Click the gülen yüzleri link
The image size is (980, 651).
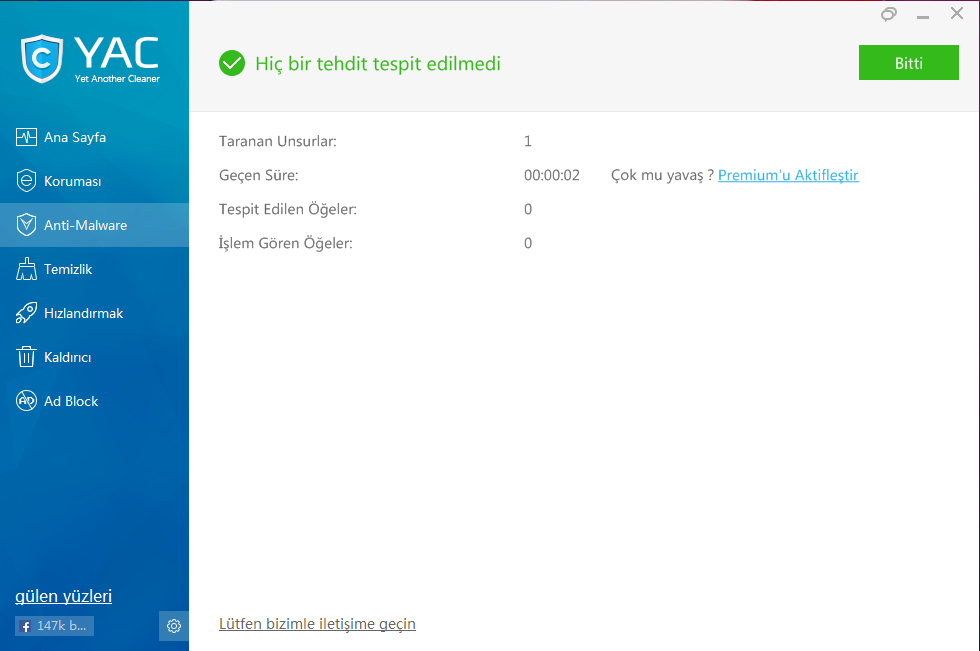[x=64, y=596]
